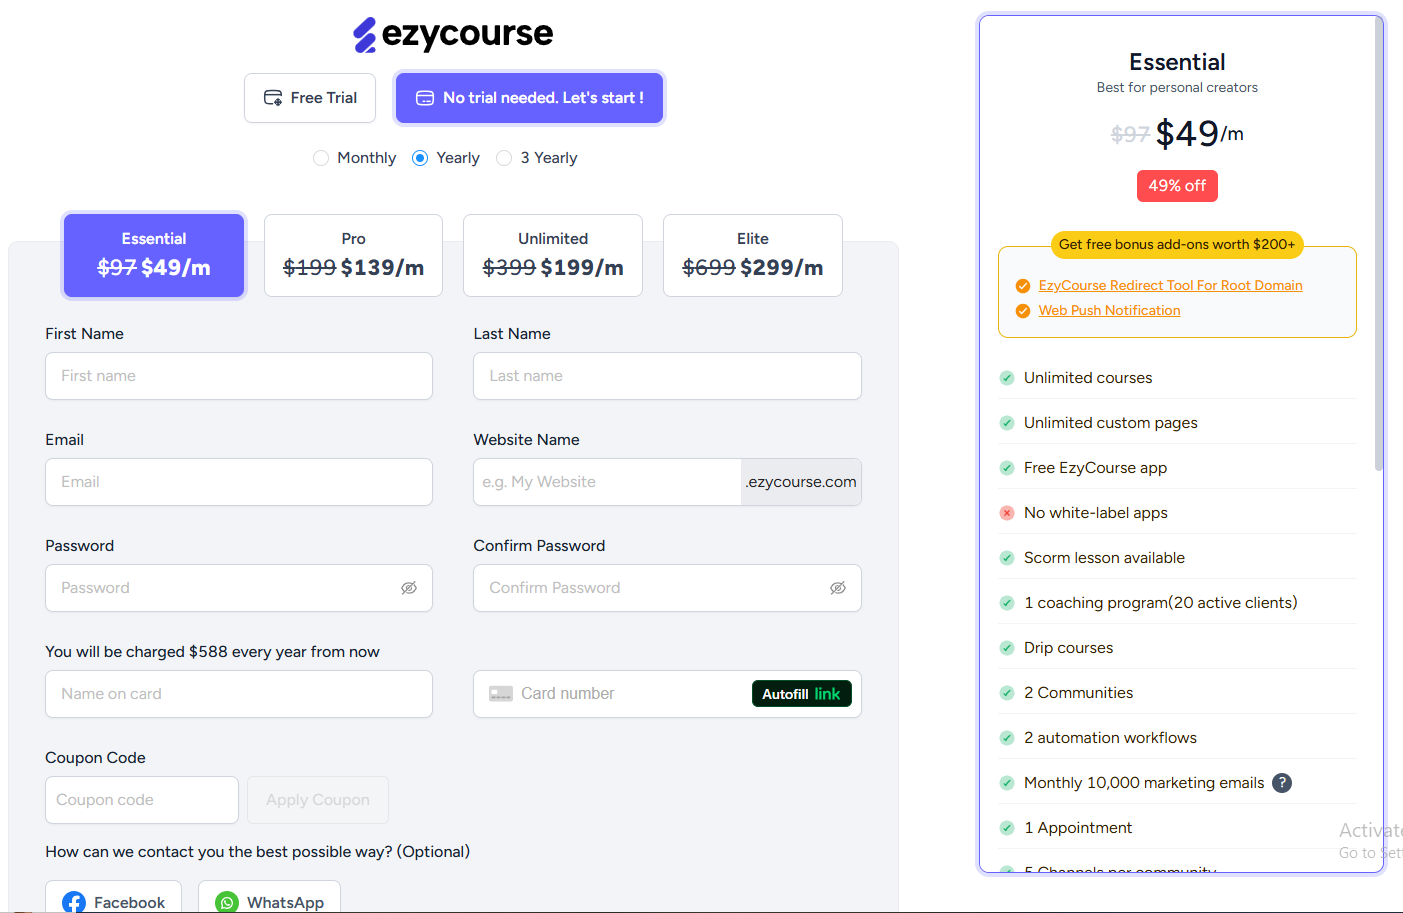The height and width of the screenshot is (913, 1403).
Task: Choose the Unlimited $199/m plan tab
Action: click(553, 255)
